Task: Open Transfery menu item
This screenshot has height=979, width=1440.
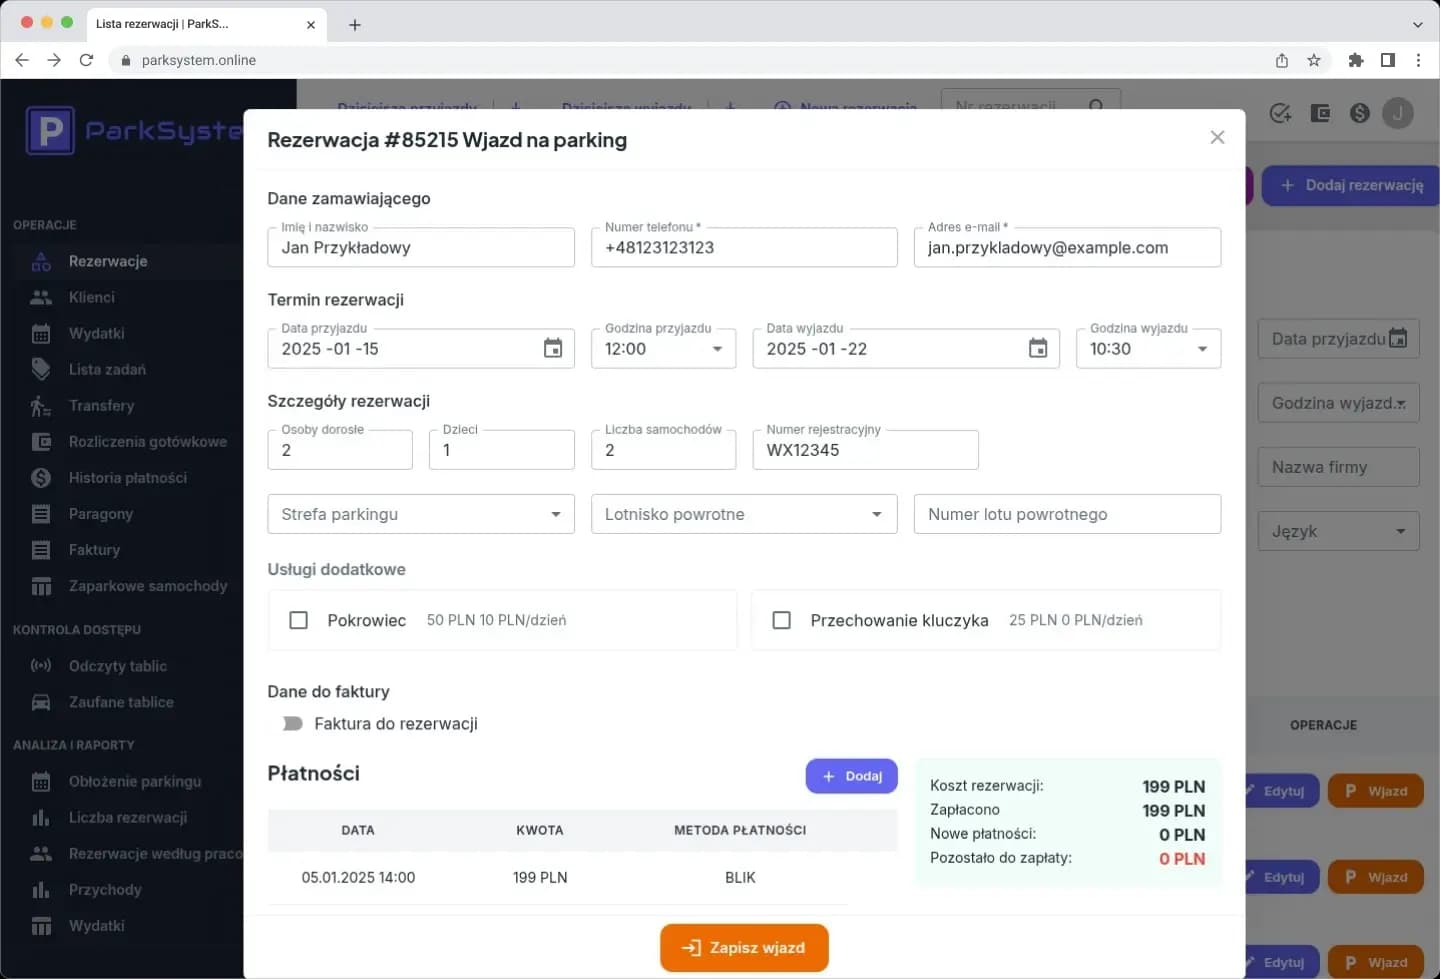Action: coord(101,405)
